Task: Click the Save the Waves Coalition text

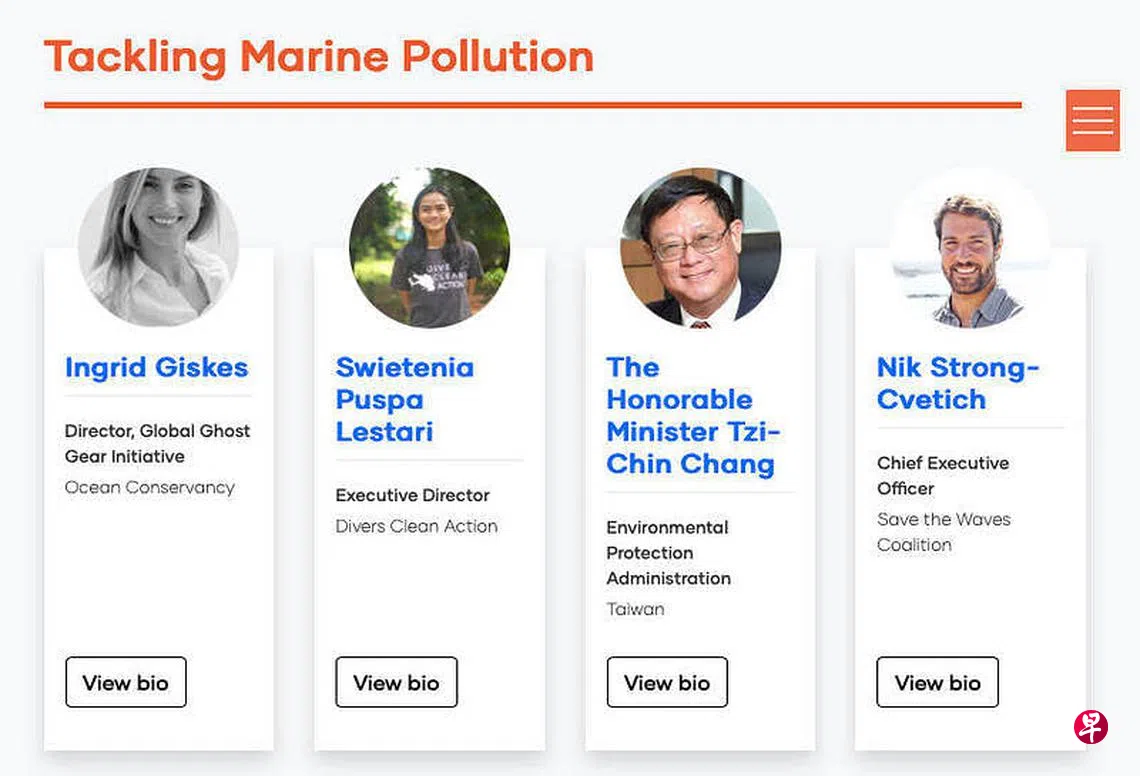Action: click(x=943, y=532)
